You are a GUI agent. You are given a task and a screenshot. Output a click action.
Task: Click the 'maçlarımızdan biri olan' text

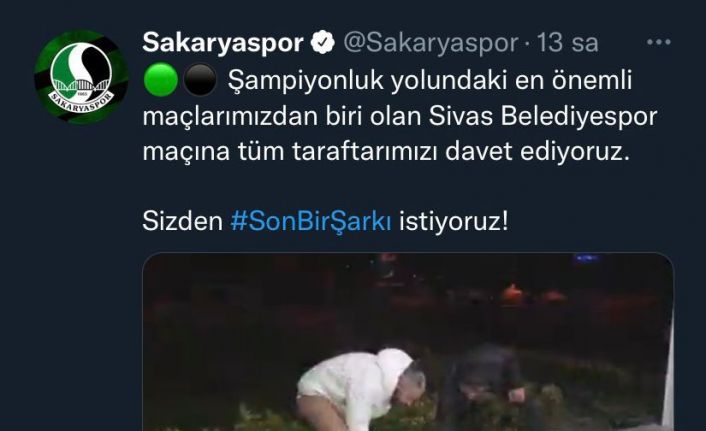(281, 116)
